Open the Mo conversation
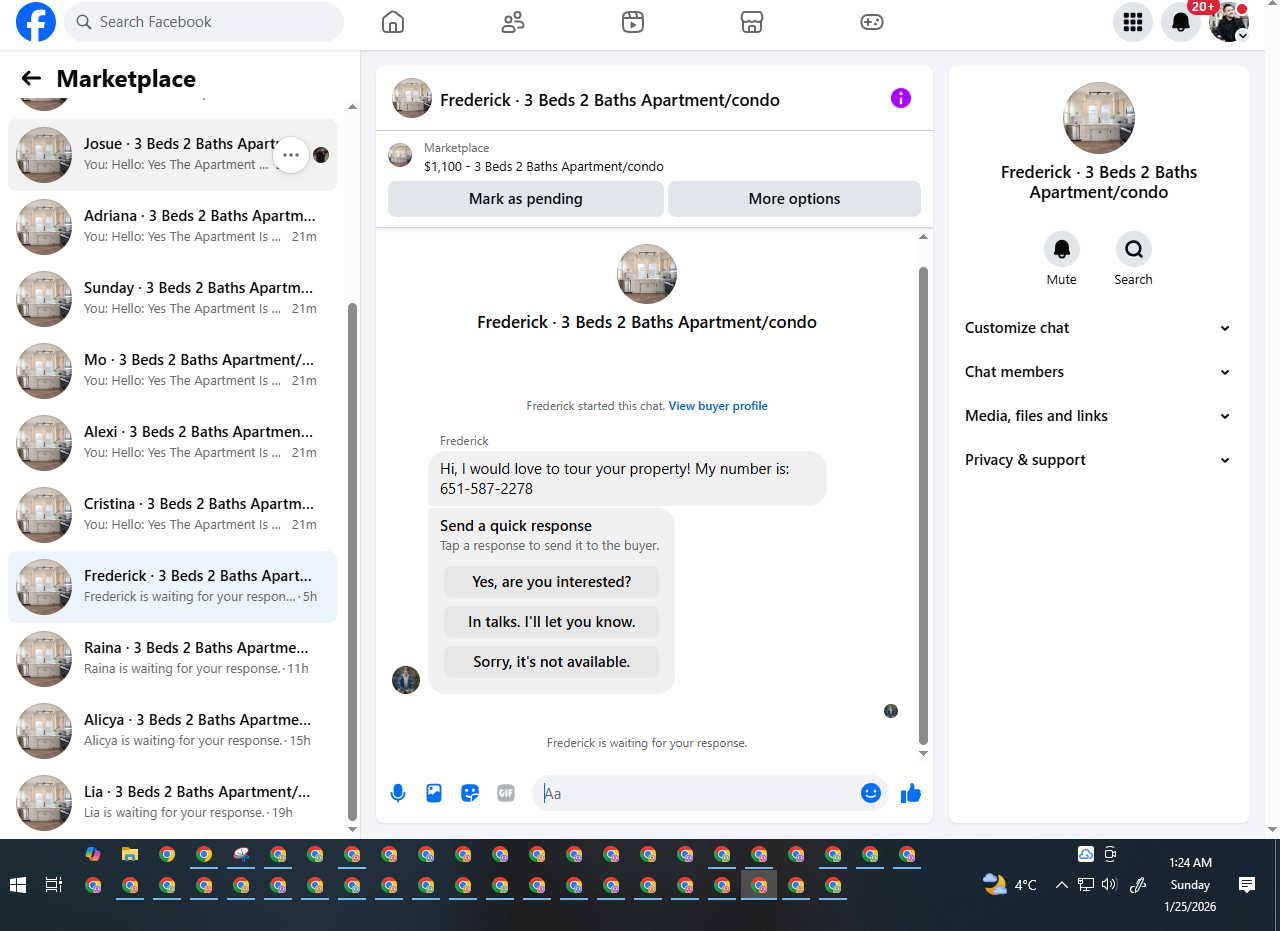This screenshot has width=1280, height=931. coord(172,371)
